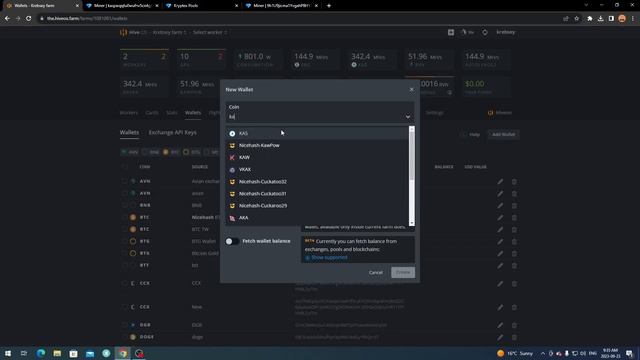Open the Settings farm tab
The height and width of the screenshot is (360, 640).
pos(435,113)
